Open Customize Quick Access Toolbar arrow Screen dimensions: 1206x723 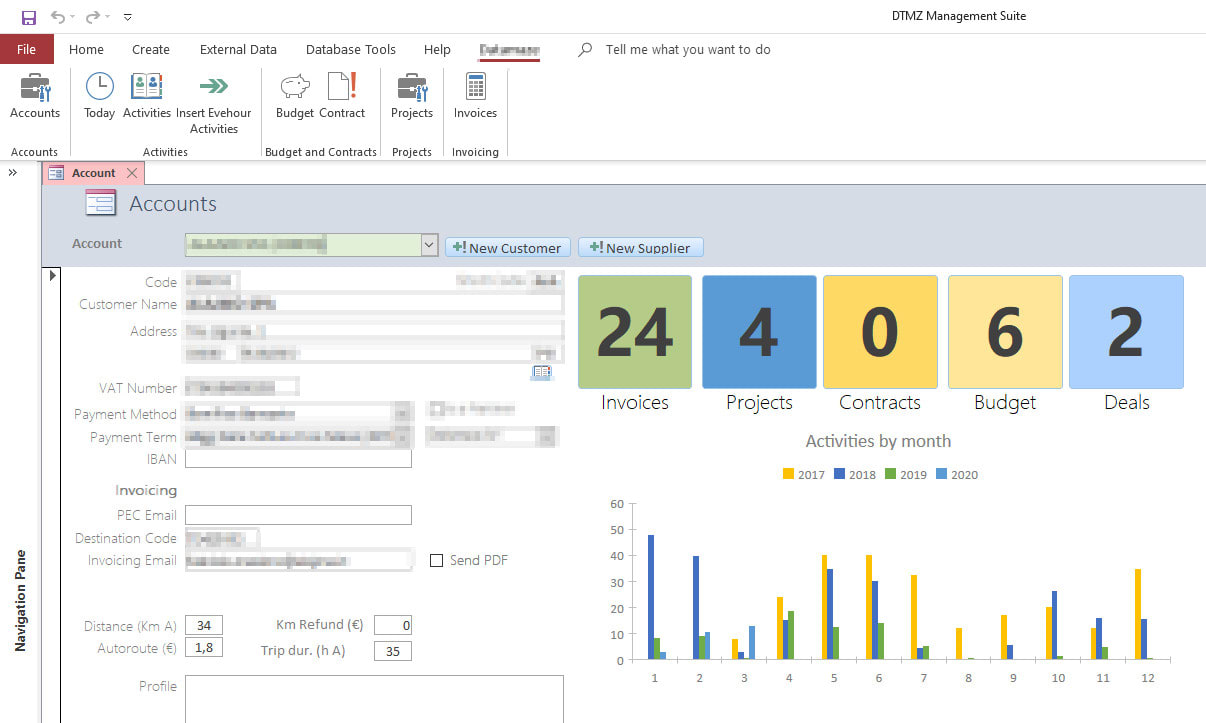point(127,17)
